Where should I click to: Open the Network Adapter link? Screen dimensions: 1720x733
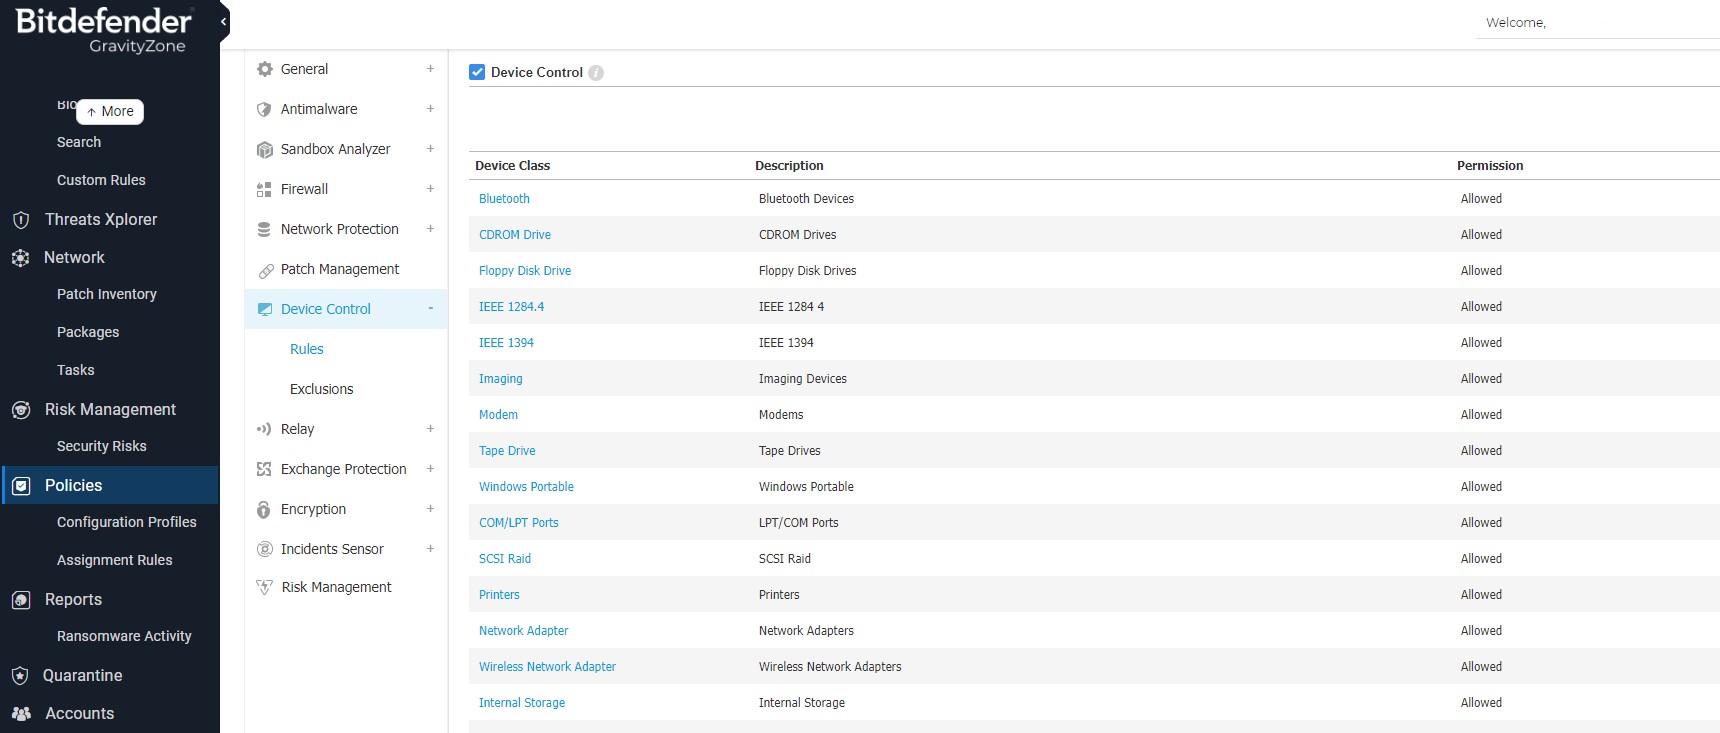523,631
